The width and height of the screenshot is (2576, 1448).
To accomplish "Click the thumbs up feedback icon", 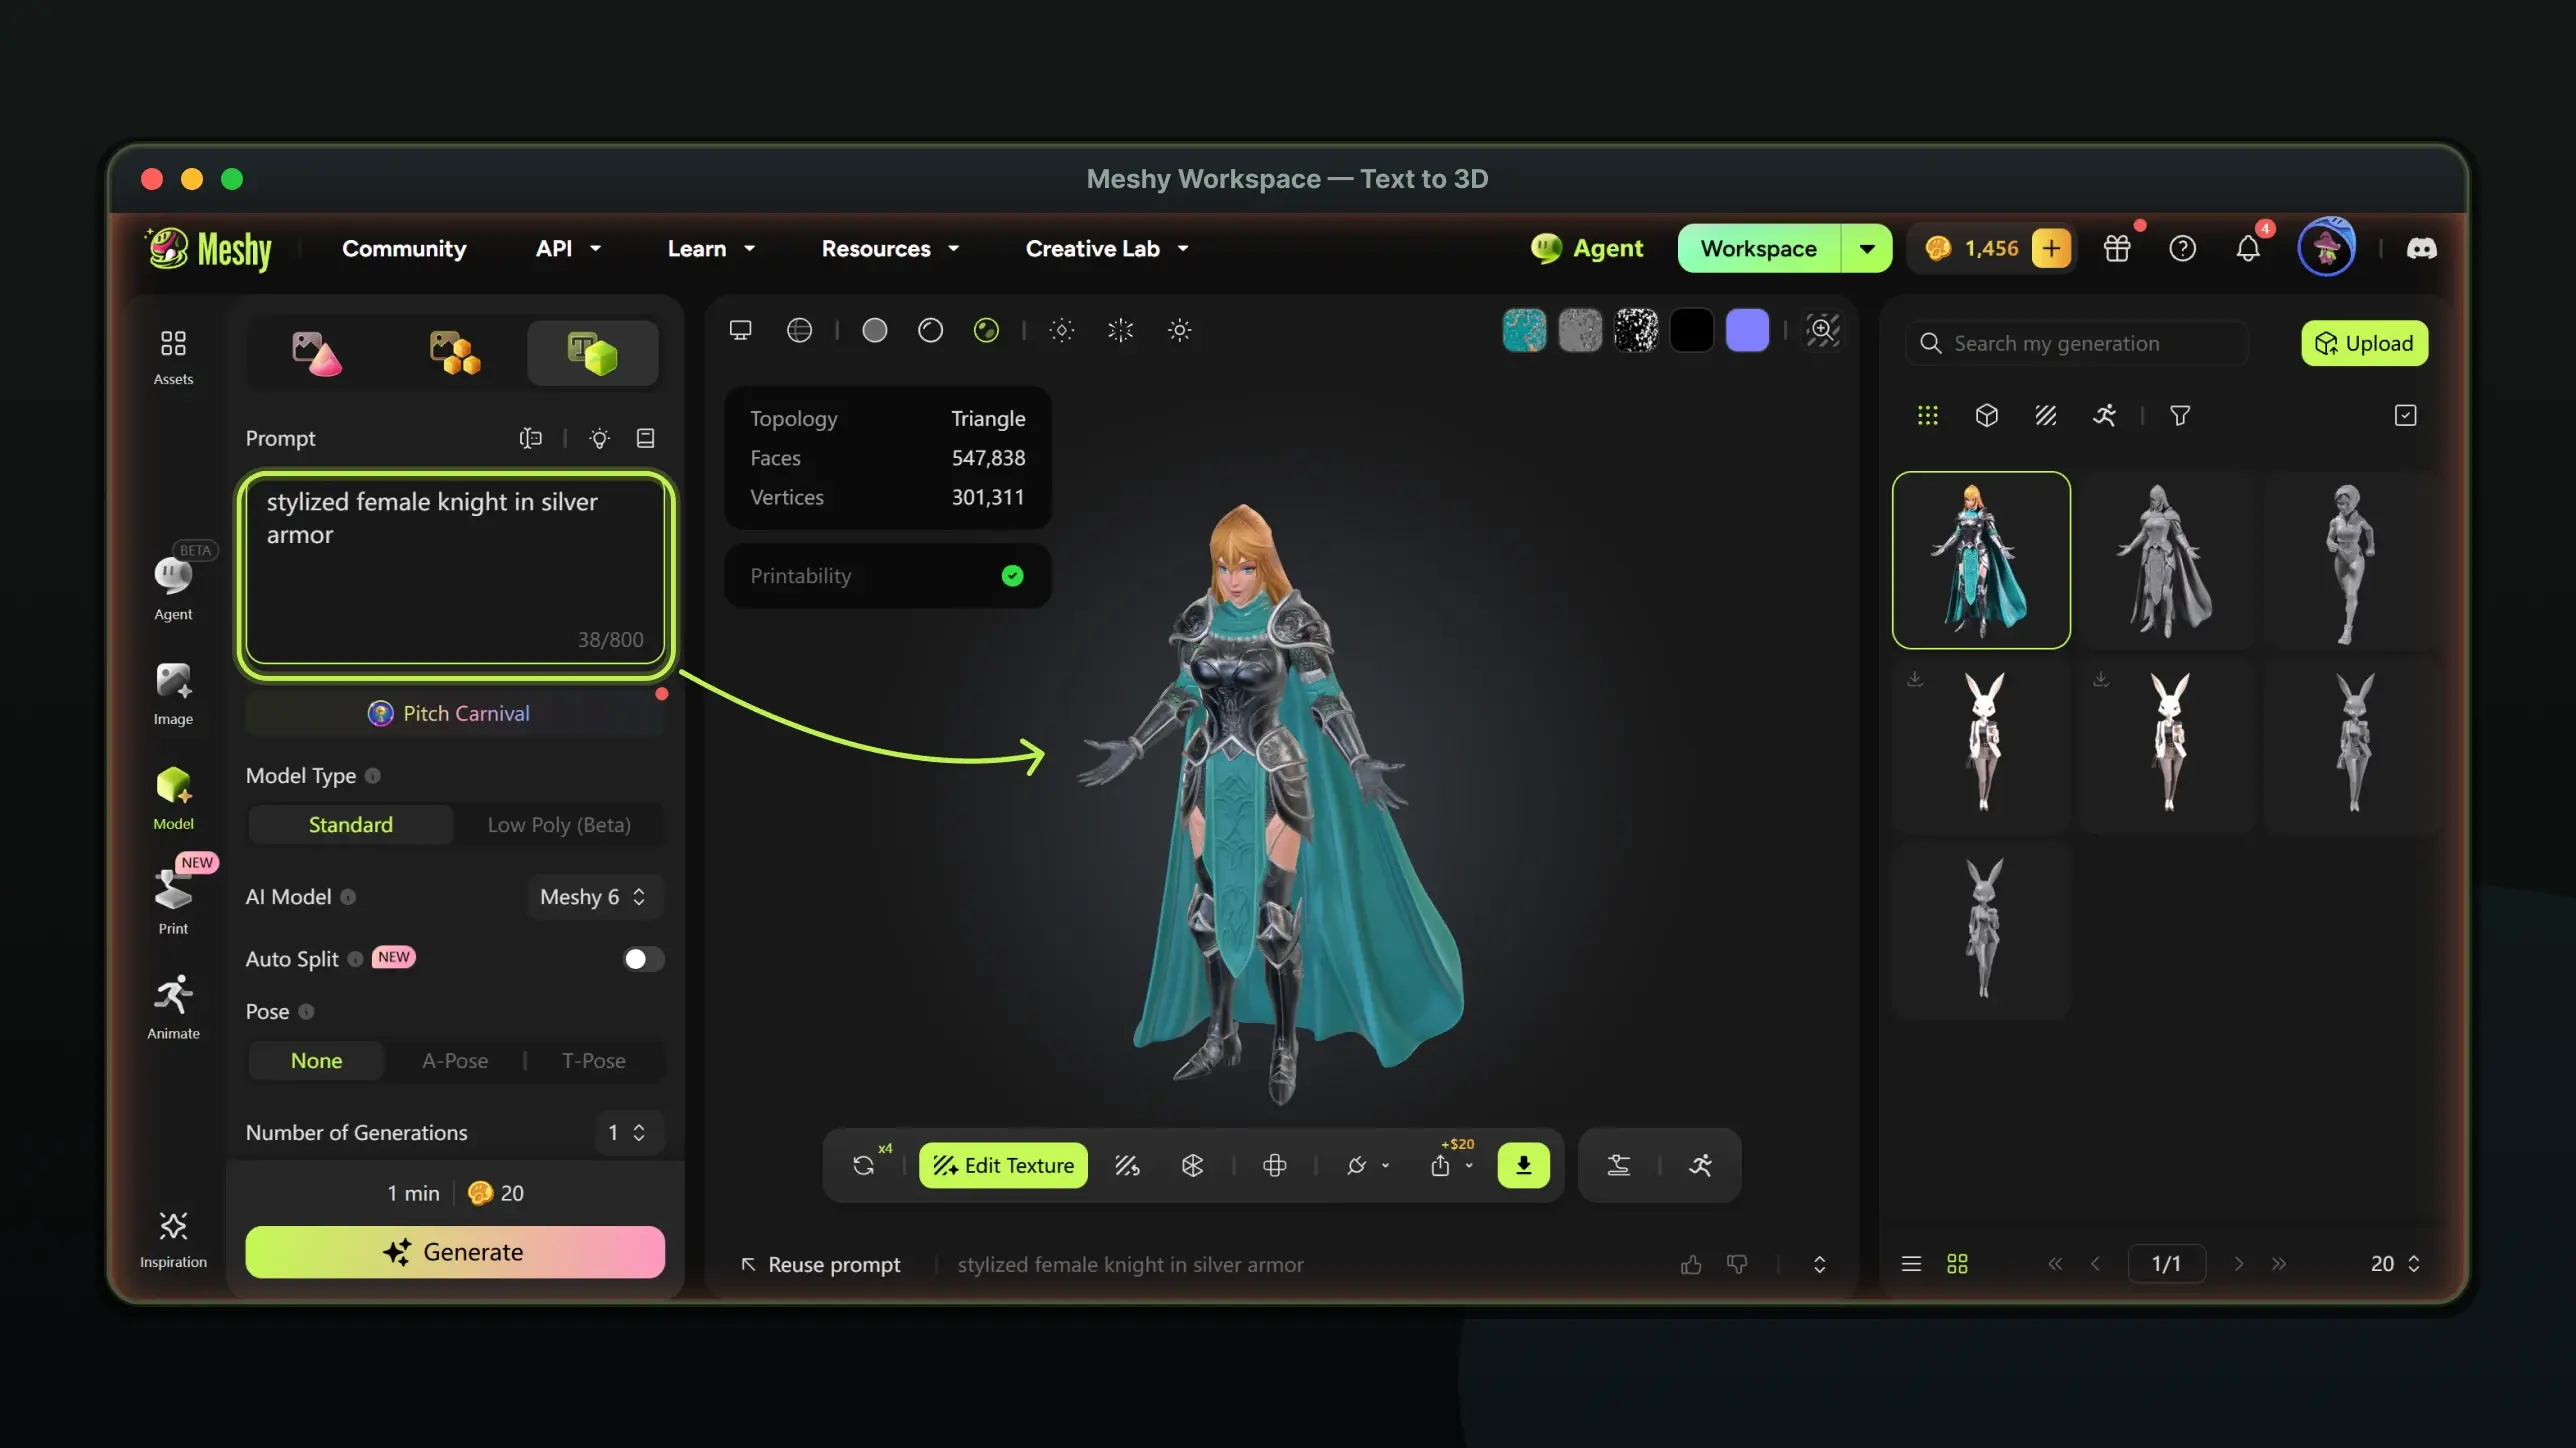I will (1691, 1265).
